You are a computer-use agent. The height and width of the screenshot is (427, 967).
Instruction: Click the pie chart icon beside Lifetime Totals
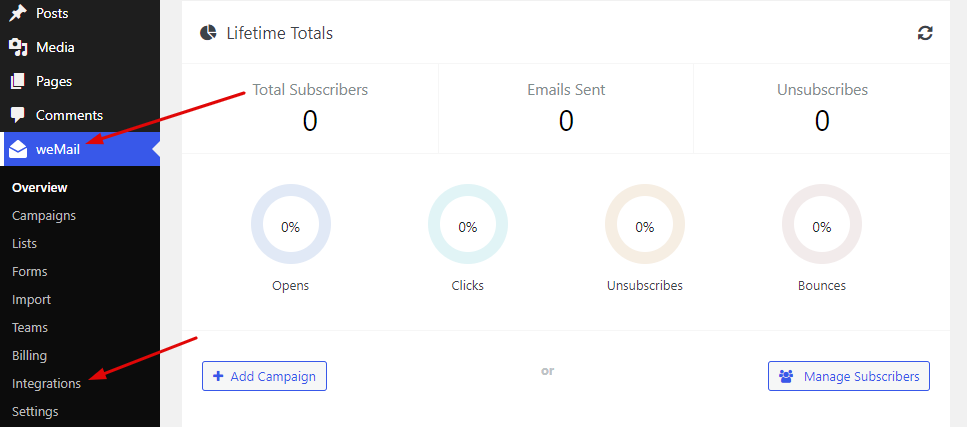[208, 33]
